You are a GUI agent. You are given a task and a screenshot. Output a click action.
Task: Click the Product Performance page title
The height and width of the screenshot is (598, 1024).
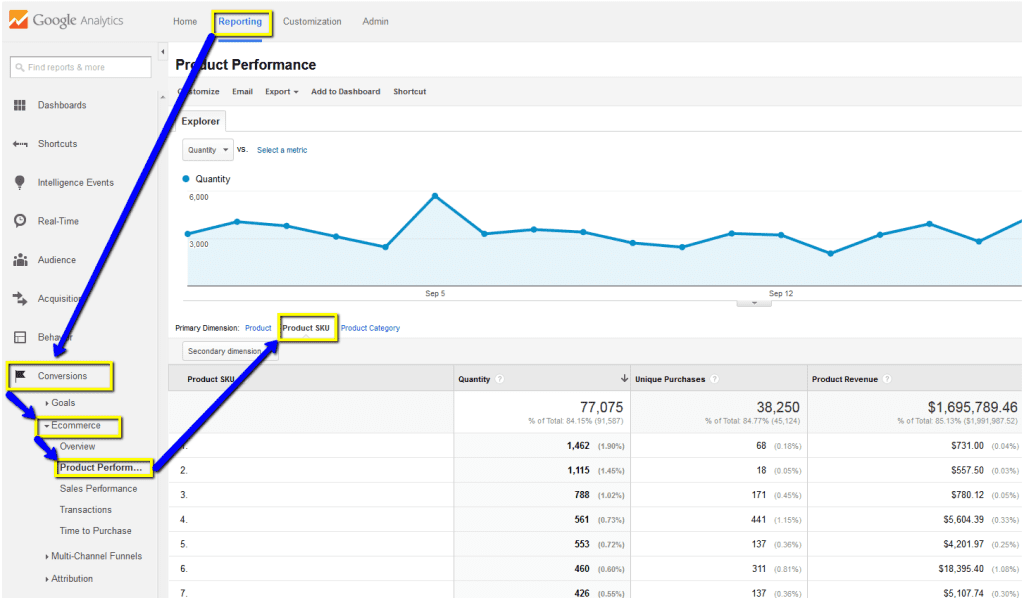click(246, 65)
